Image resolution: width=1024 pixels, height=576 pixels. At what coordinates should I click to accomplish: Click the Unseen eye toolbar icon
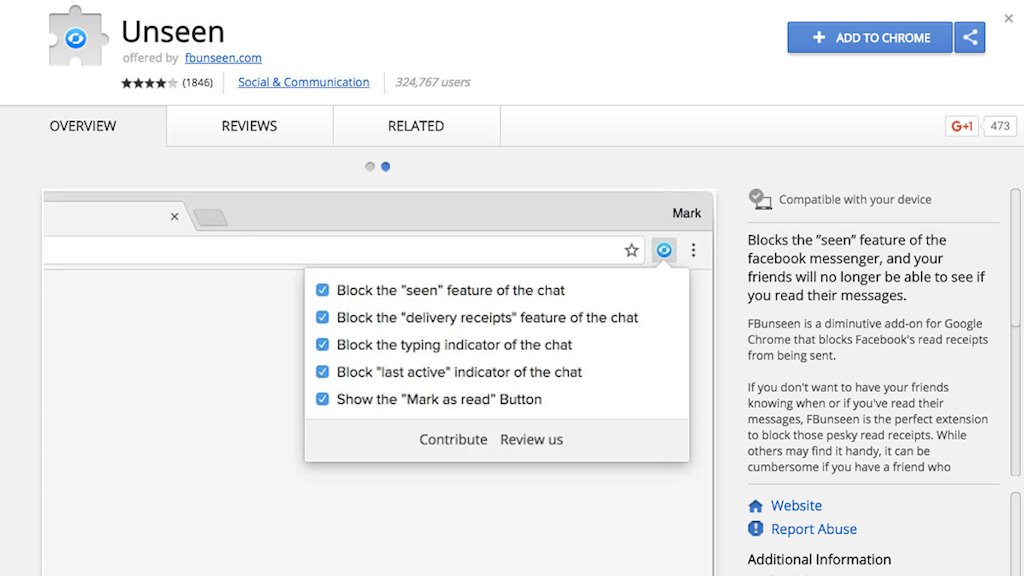[x=664, y=250]
